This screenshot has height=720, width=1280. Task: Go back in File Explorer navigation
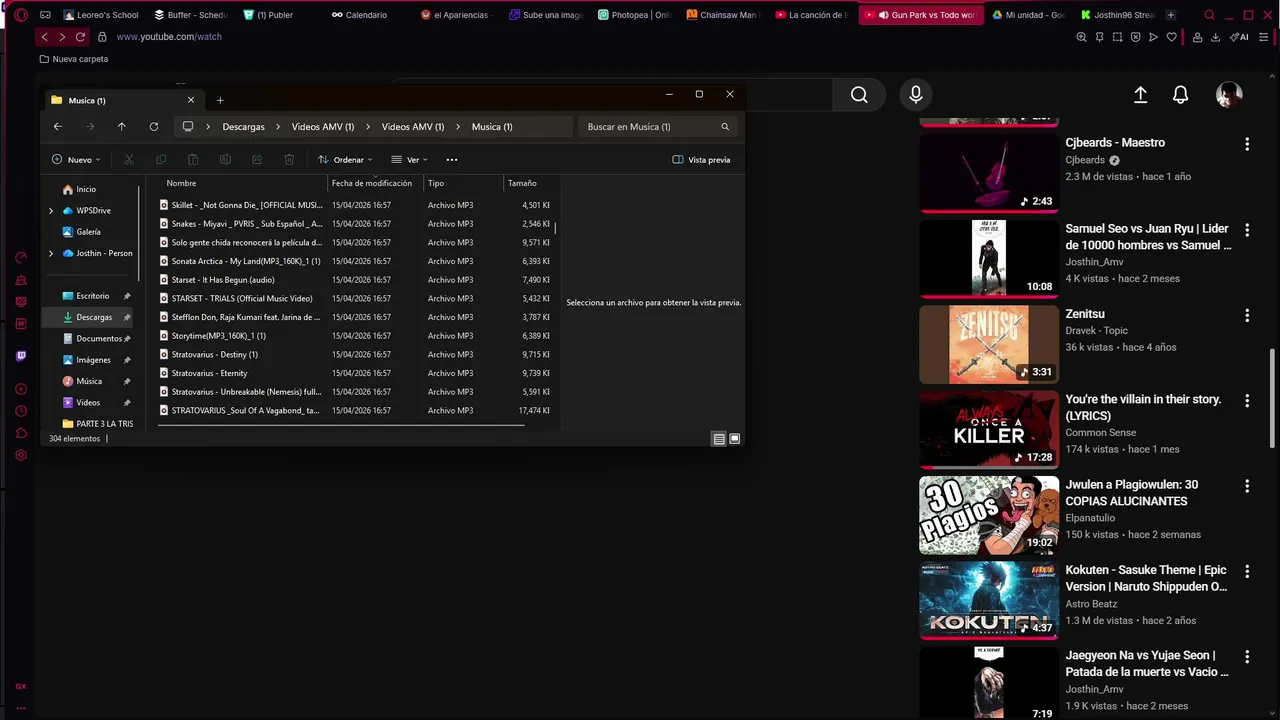pos(58,127)
